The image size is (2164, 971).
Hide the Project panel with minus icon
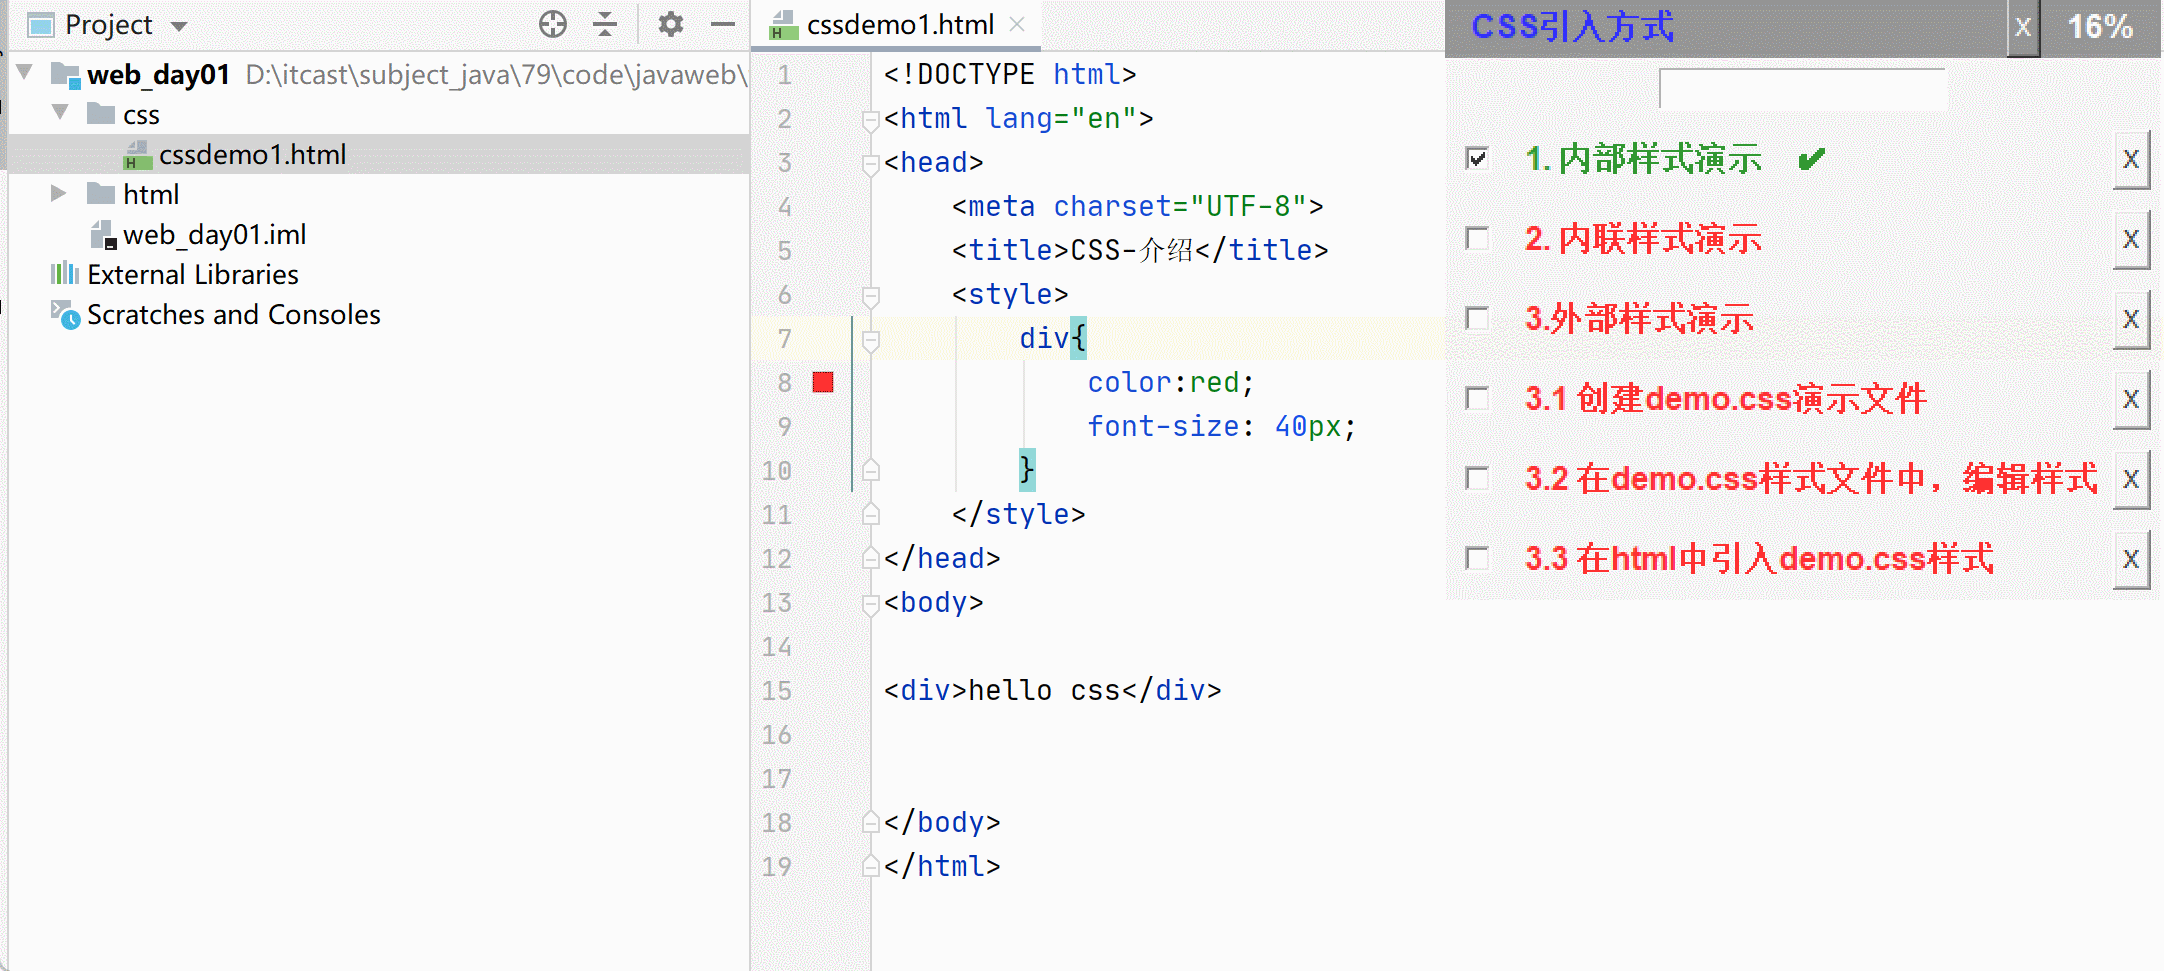tap(723, 24)
